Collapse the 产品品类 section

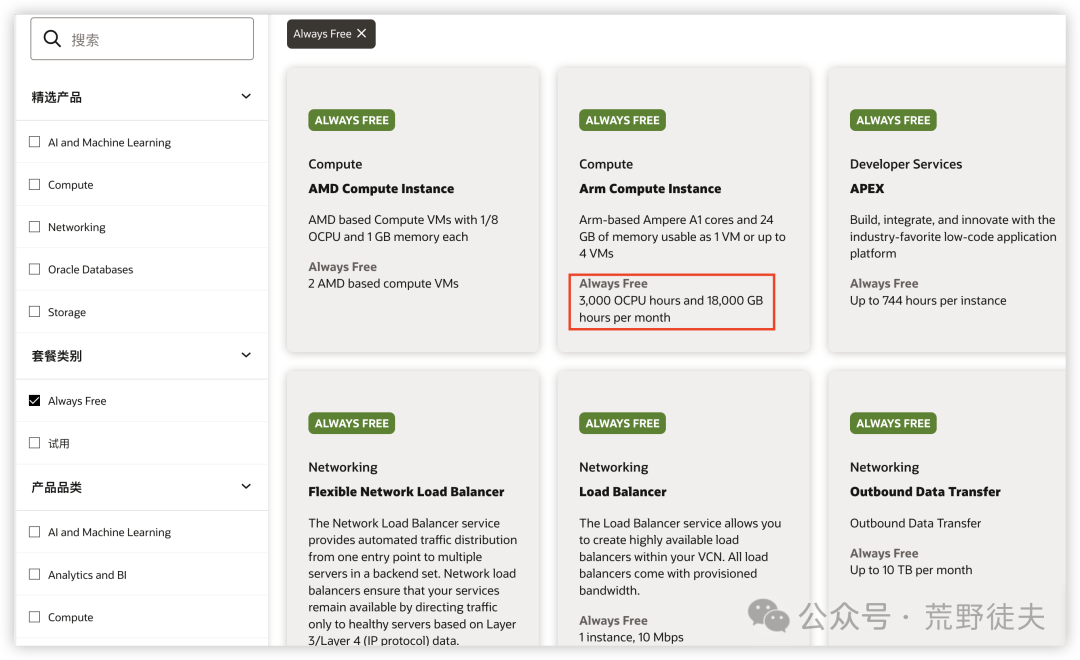pos(246,486)
